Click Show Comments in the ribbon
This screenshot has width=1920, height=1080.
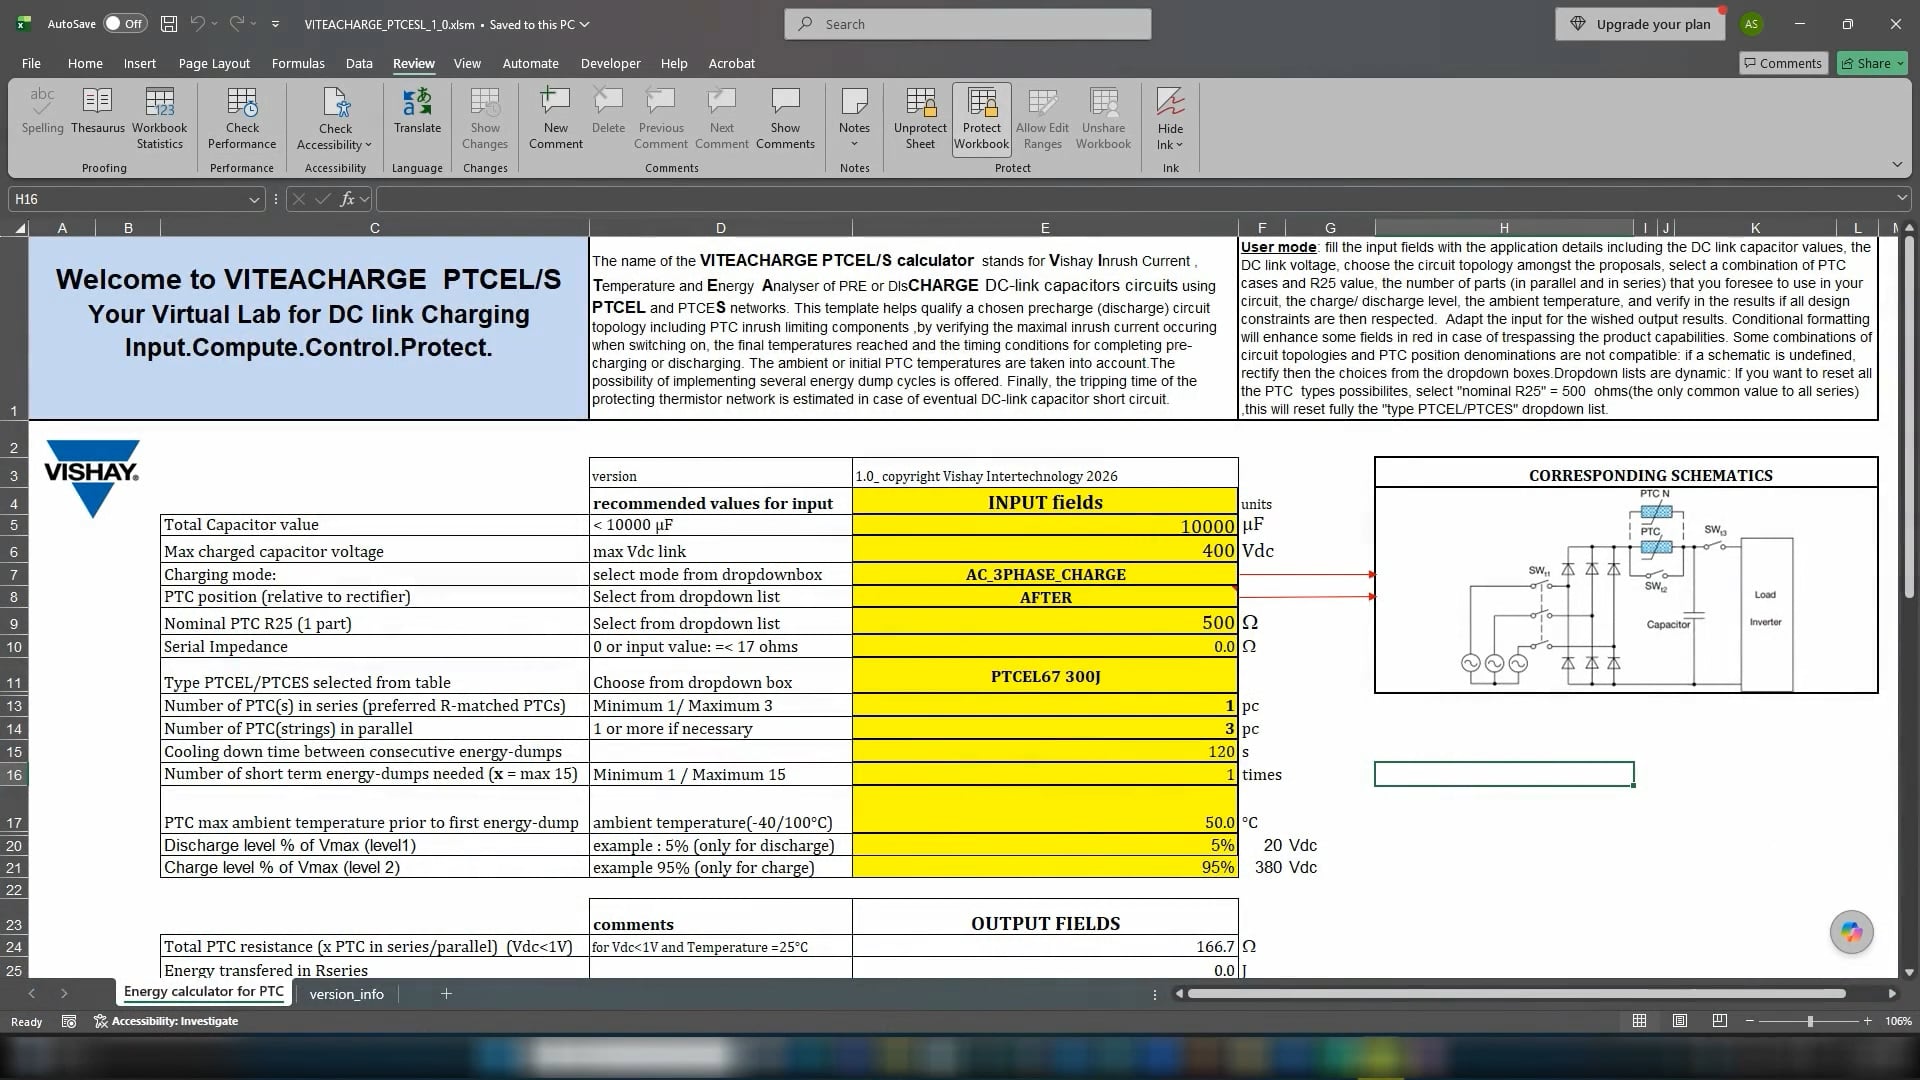(785, 118)
